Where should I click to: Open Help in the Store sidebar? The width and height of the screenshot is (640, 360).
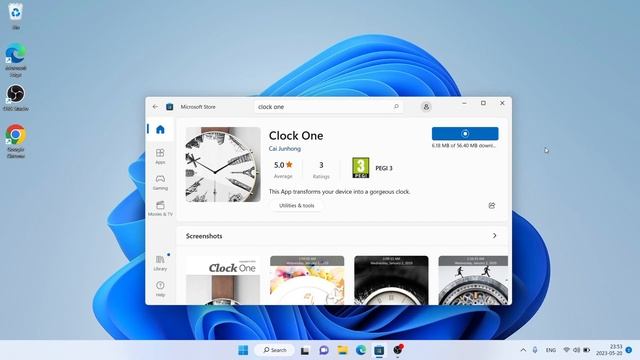click(160, 289)
